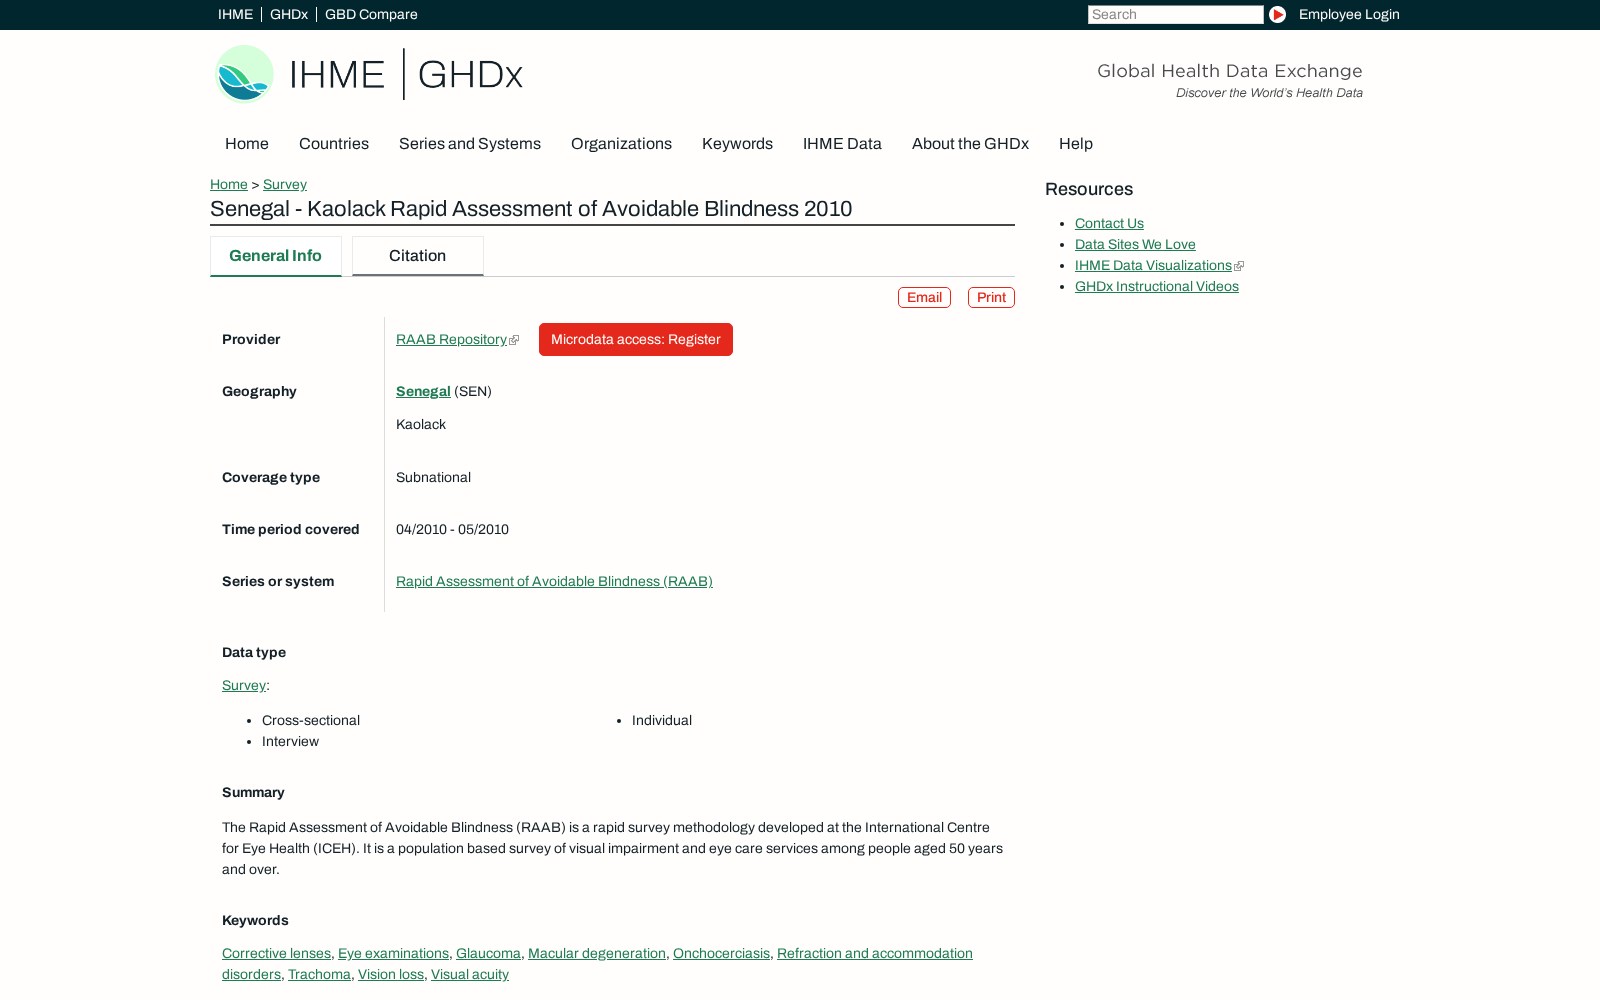Open the Help menu

pos(1076,144)
